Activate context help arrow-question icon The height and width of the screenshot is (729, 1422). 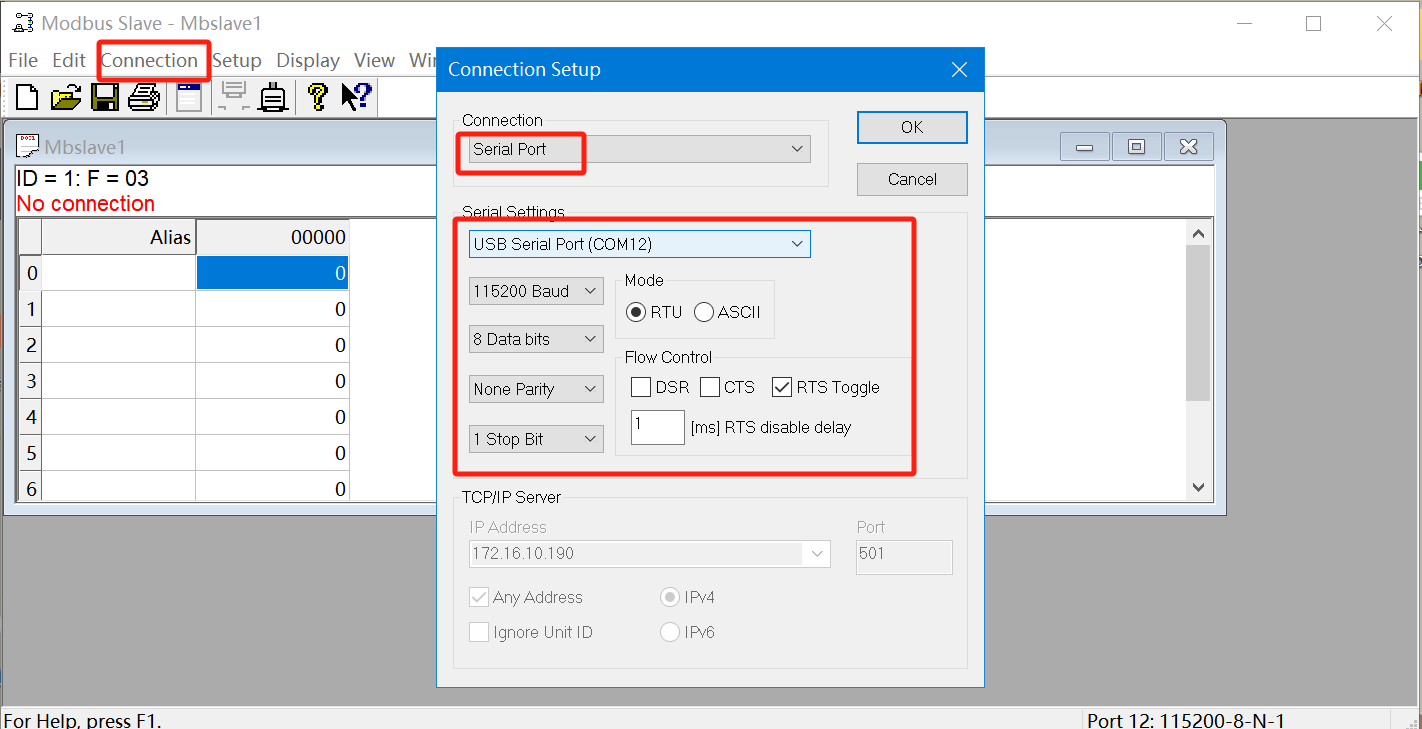[356, 97]
